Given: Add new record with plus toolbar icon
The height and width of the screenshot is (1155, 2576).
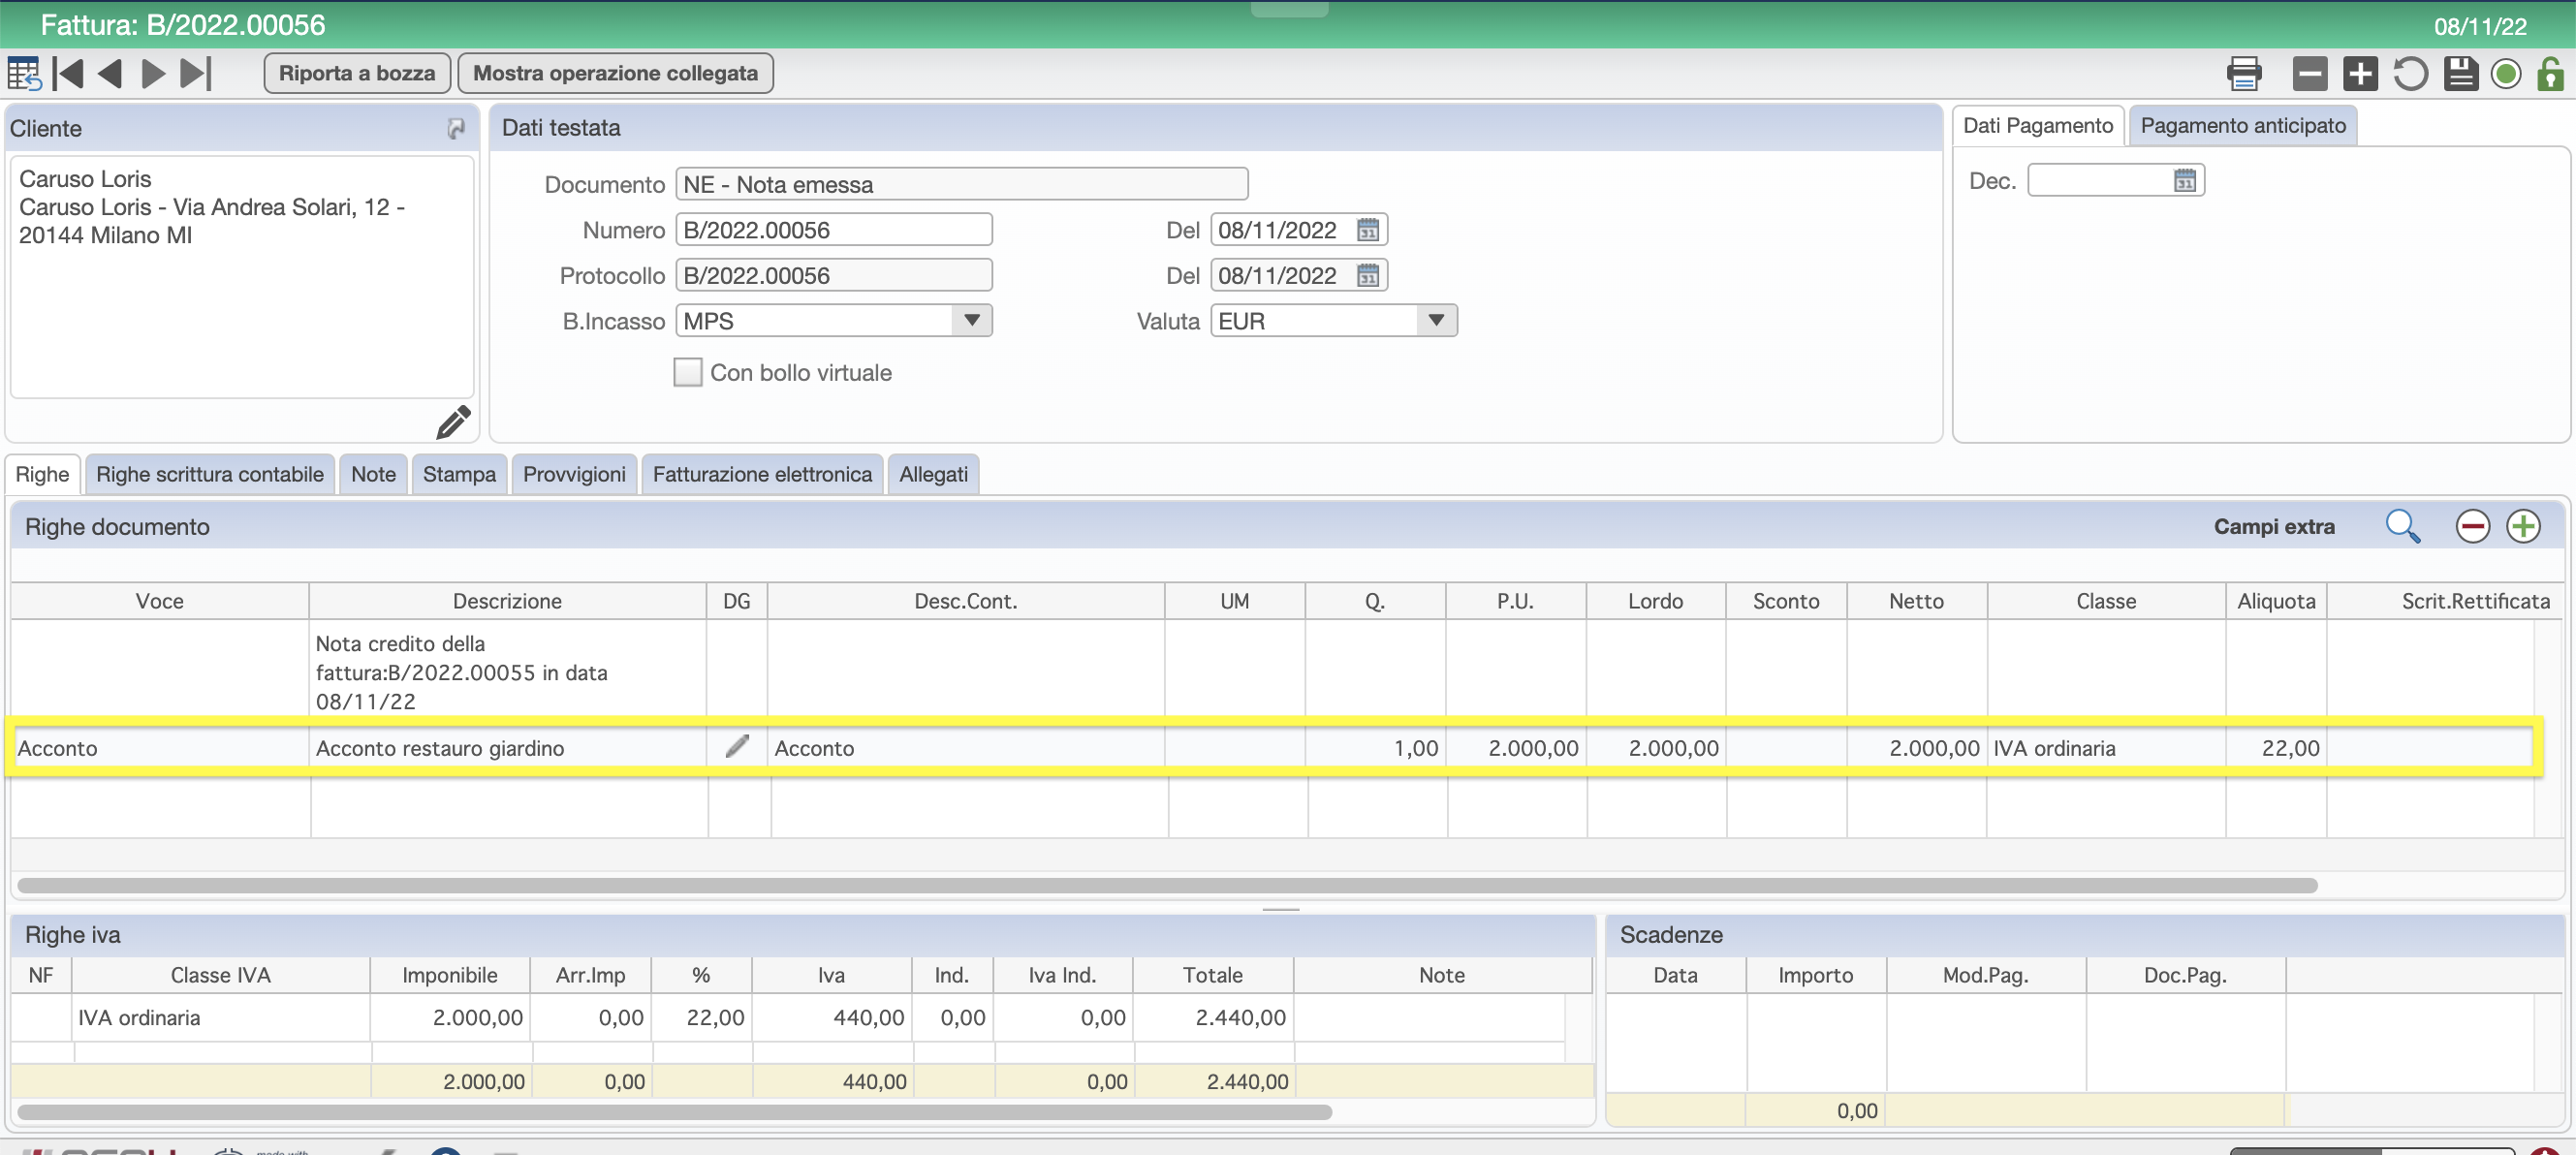Looking at the screenshot, I should point(2360,73).
